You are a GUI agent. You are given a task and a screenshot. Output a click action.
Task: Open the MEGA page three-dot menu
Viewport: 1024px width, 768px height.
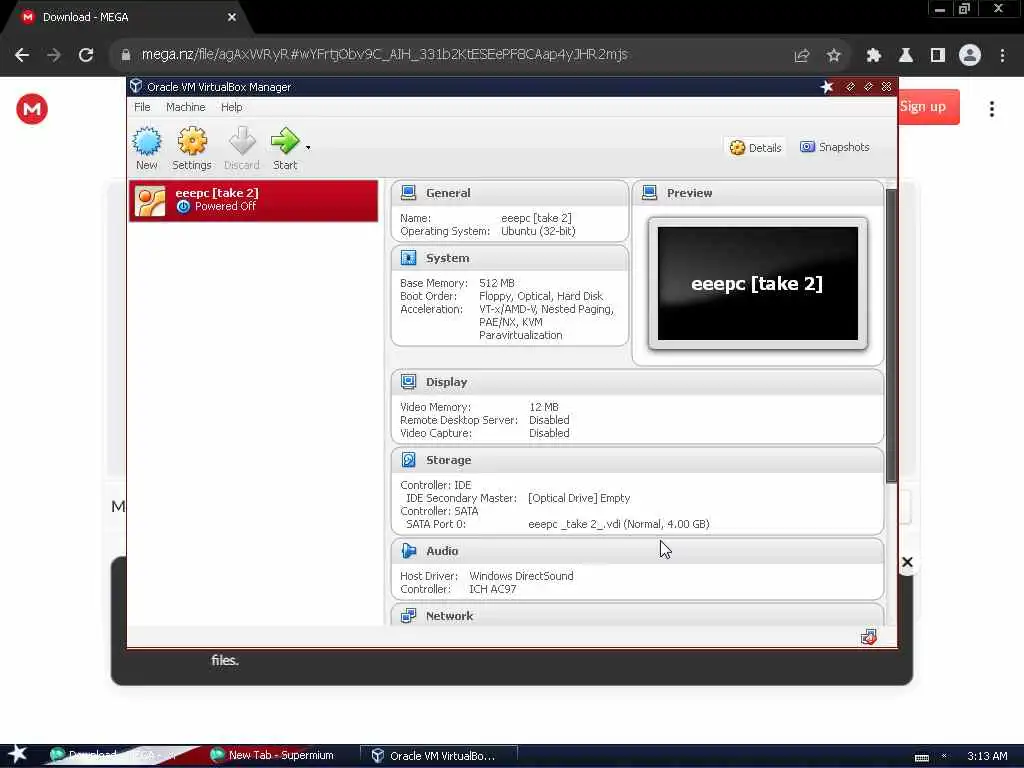click(x=992, y=109)
